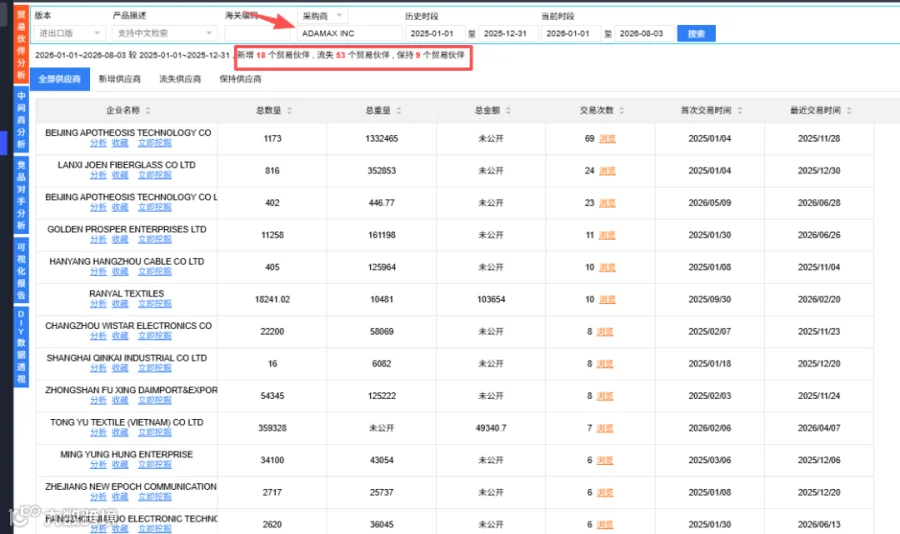Click the current end date 2026-08-03 field

pos(644,33)
